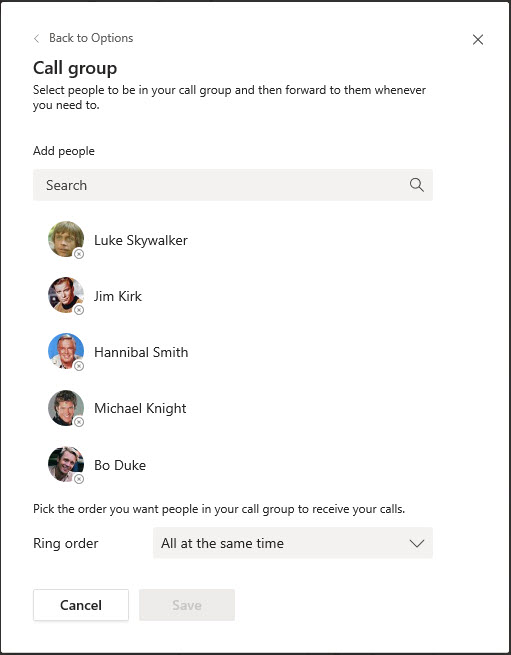Select the name Hannibal Smith
Screen dimensions: 511x655
[141, 352]
